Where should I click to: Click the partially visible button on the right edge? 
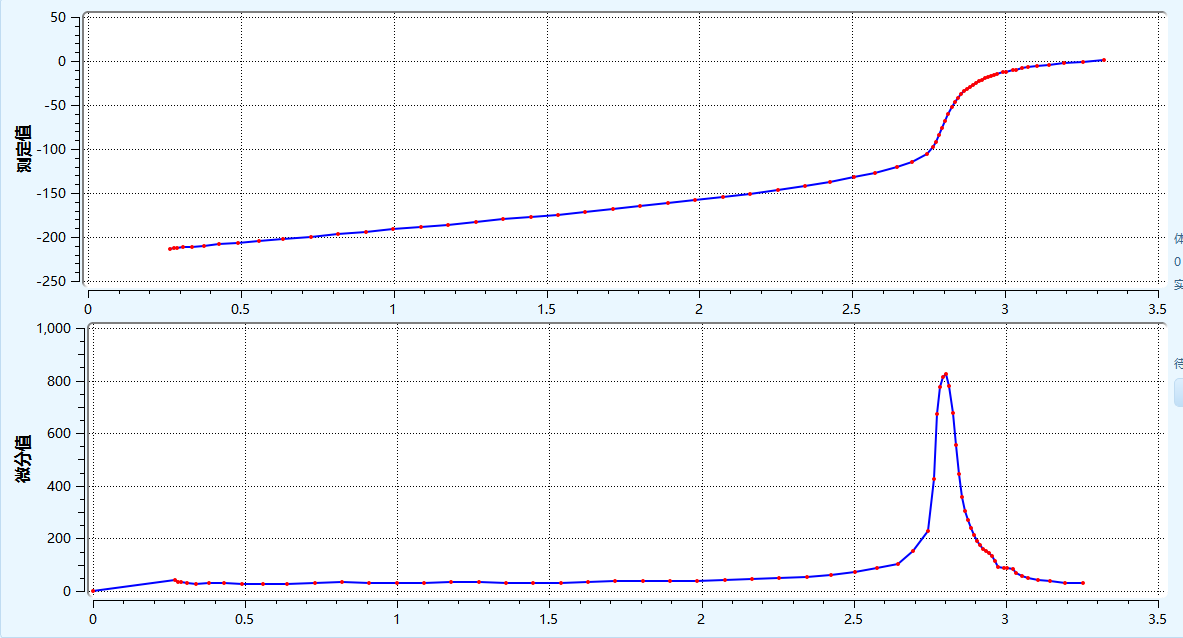coord(1178,393)
